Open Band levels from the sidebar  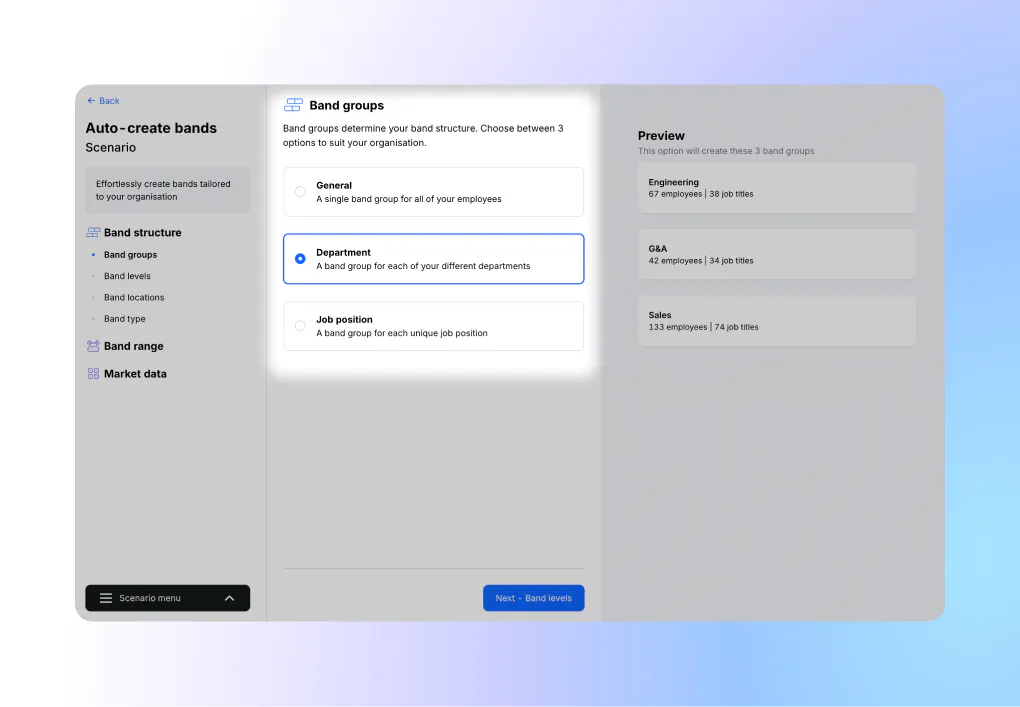pos(127,276)
